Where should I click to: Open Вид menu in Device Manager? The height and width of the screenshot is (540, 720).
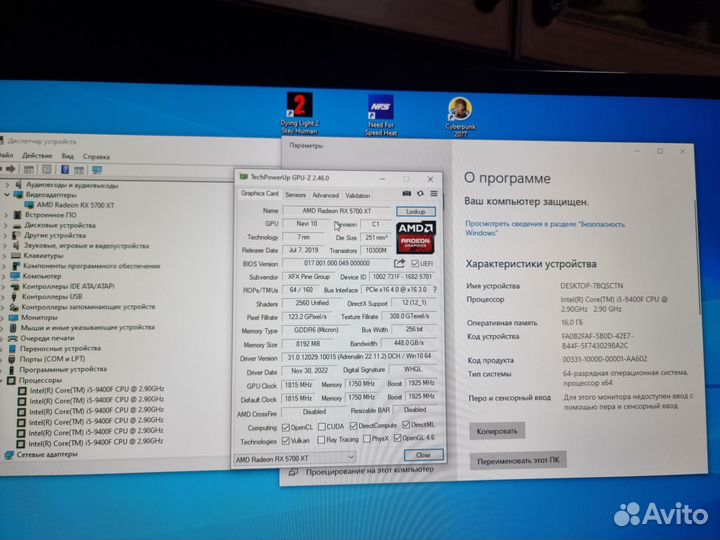(68, 156)
